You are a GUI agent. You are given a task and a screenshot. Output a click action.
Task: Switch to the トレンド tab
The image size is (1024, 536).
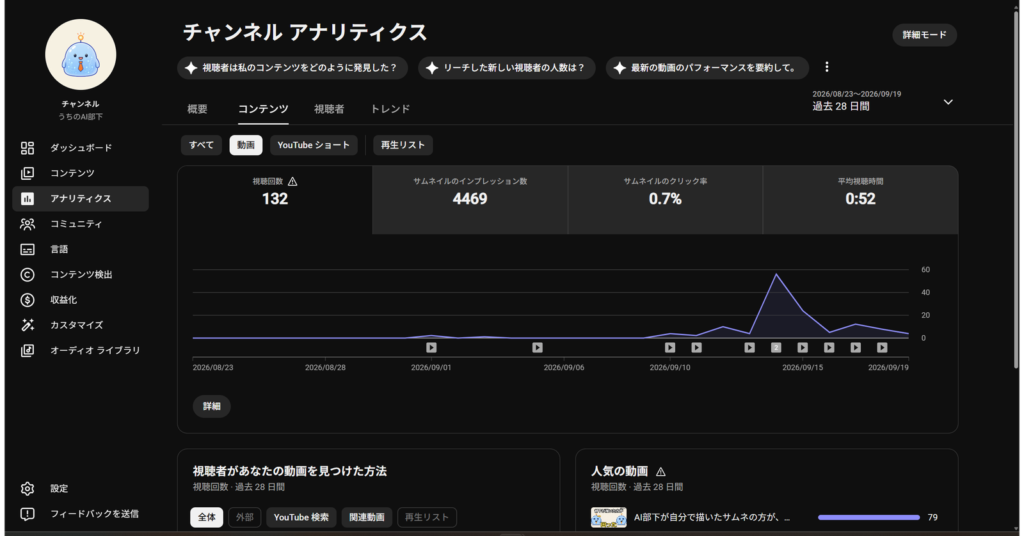tap(390, 109)
